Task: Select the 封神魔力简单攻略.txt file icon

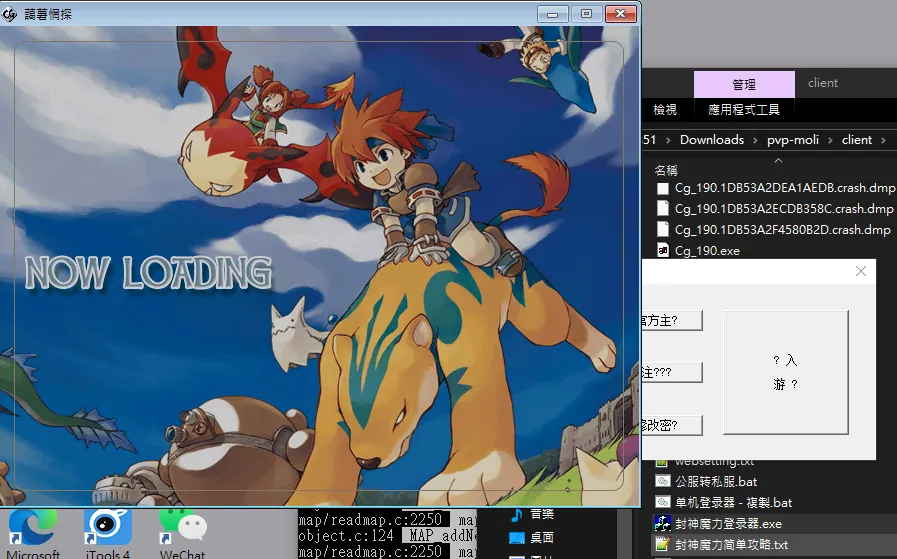Action: point(662,544)
